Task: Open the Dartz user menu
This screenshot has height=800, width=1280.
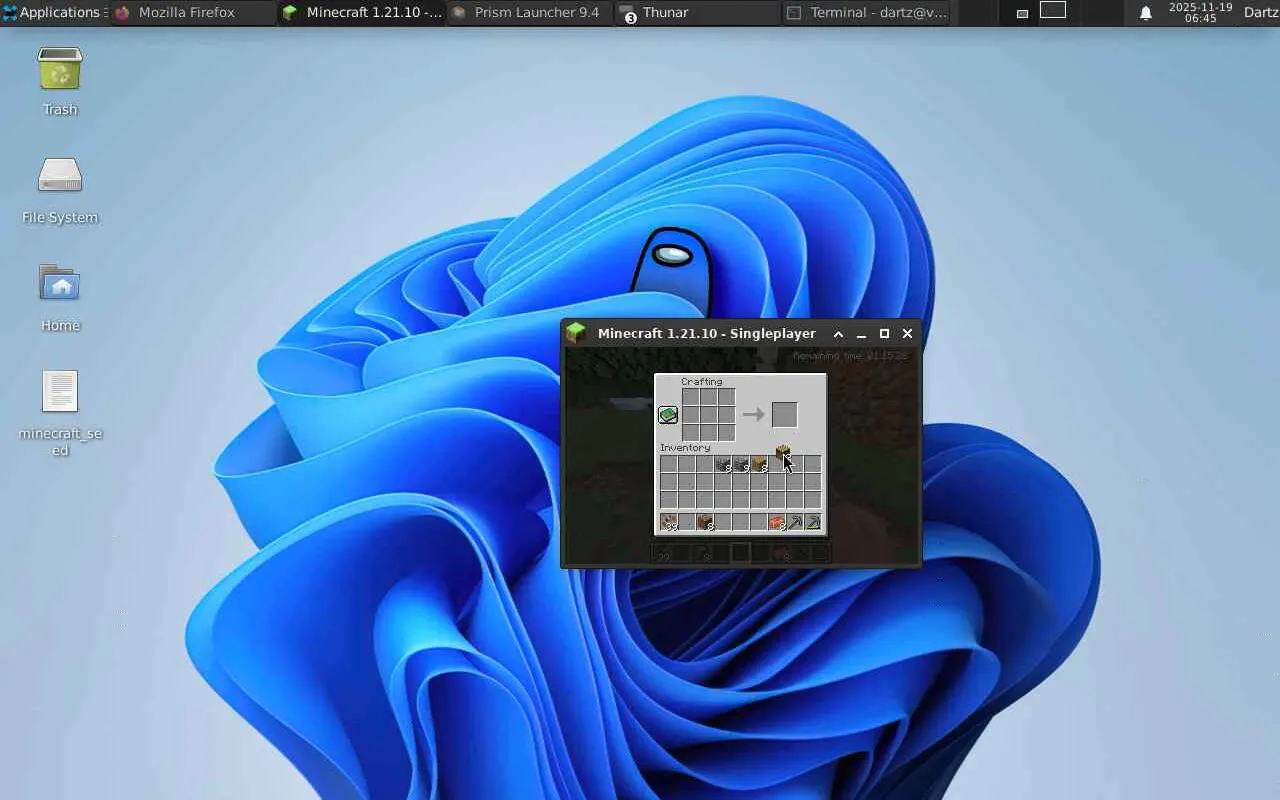Action: [1261, 13]
